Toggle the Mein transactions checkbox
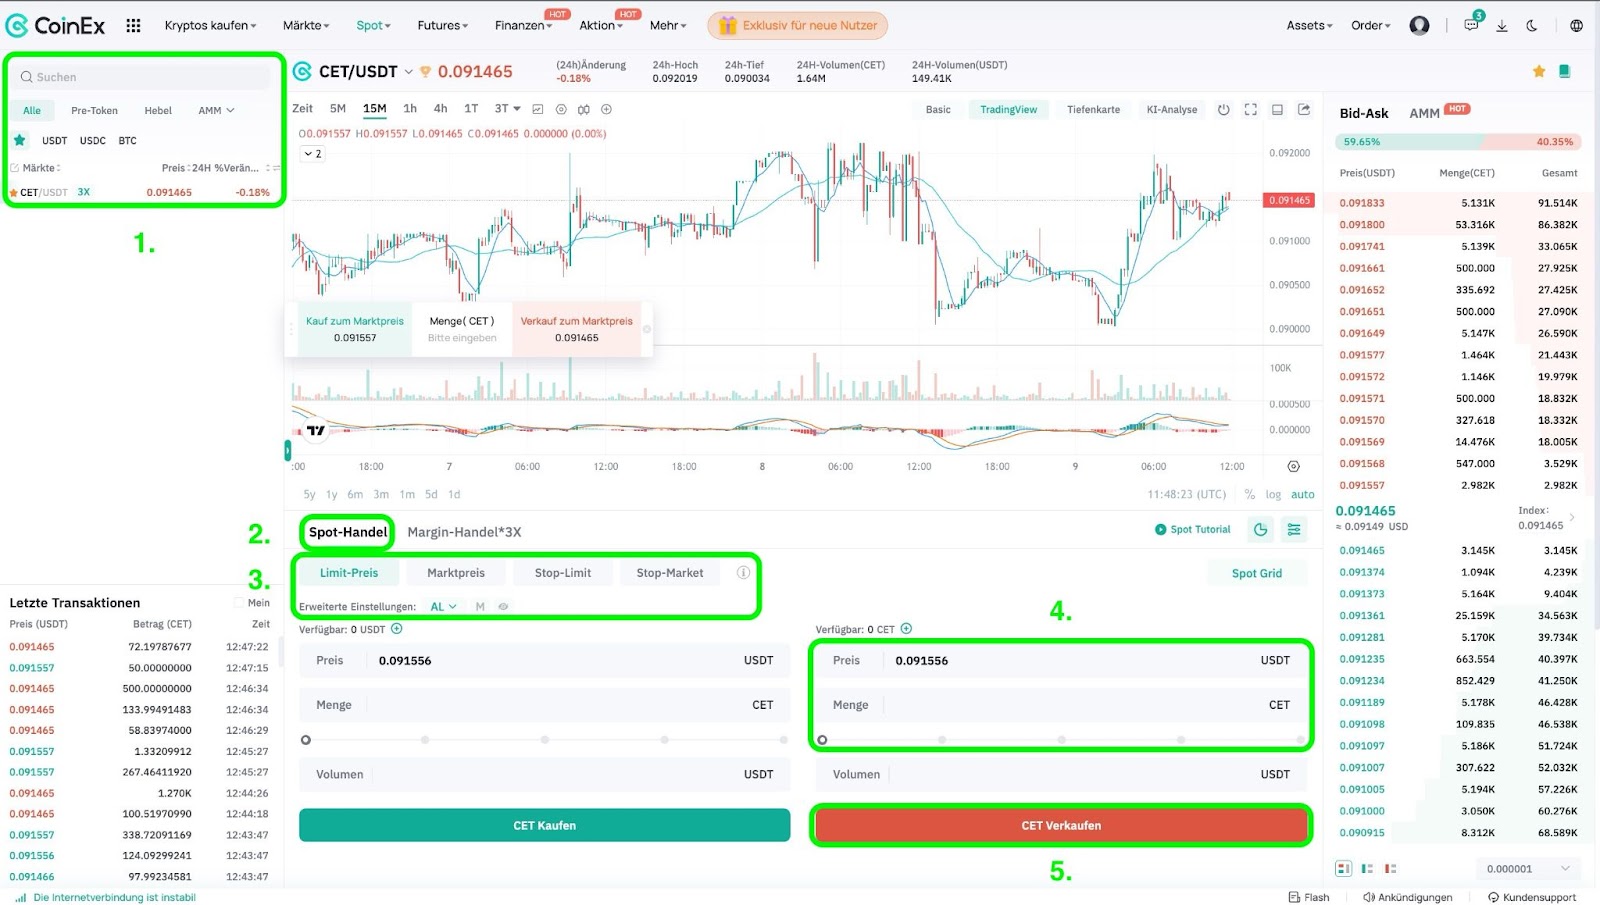 (x=238, y=602)
